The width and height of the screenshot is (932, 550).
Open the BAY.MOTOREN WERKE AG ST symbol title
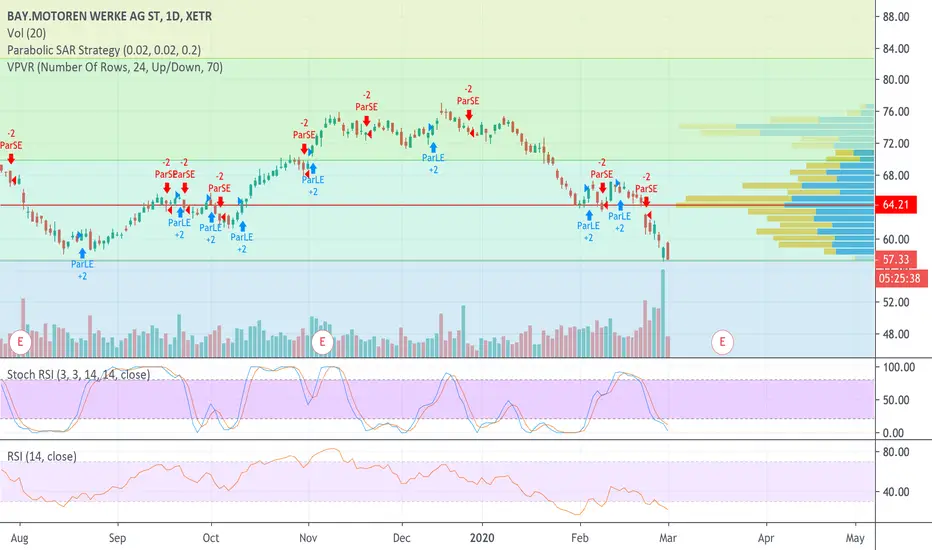(x=109, y=17)
